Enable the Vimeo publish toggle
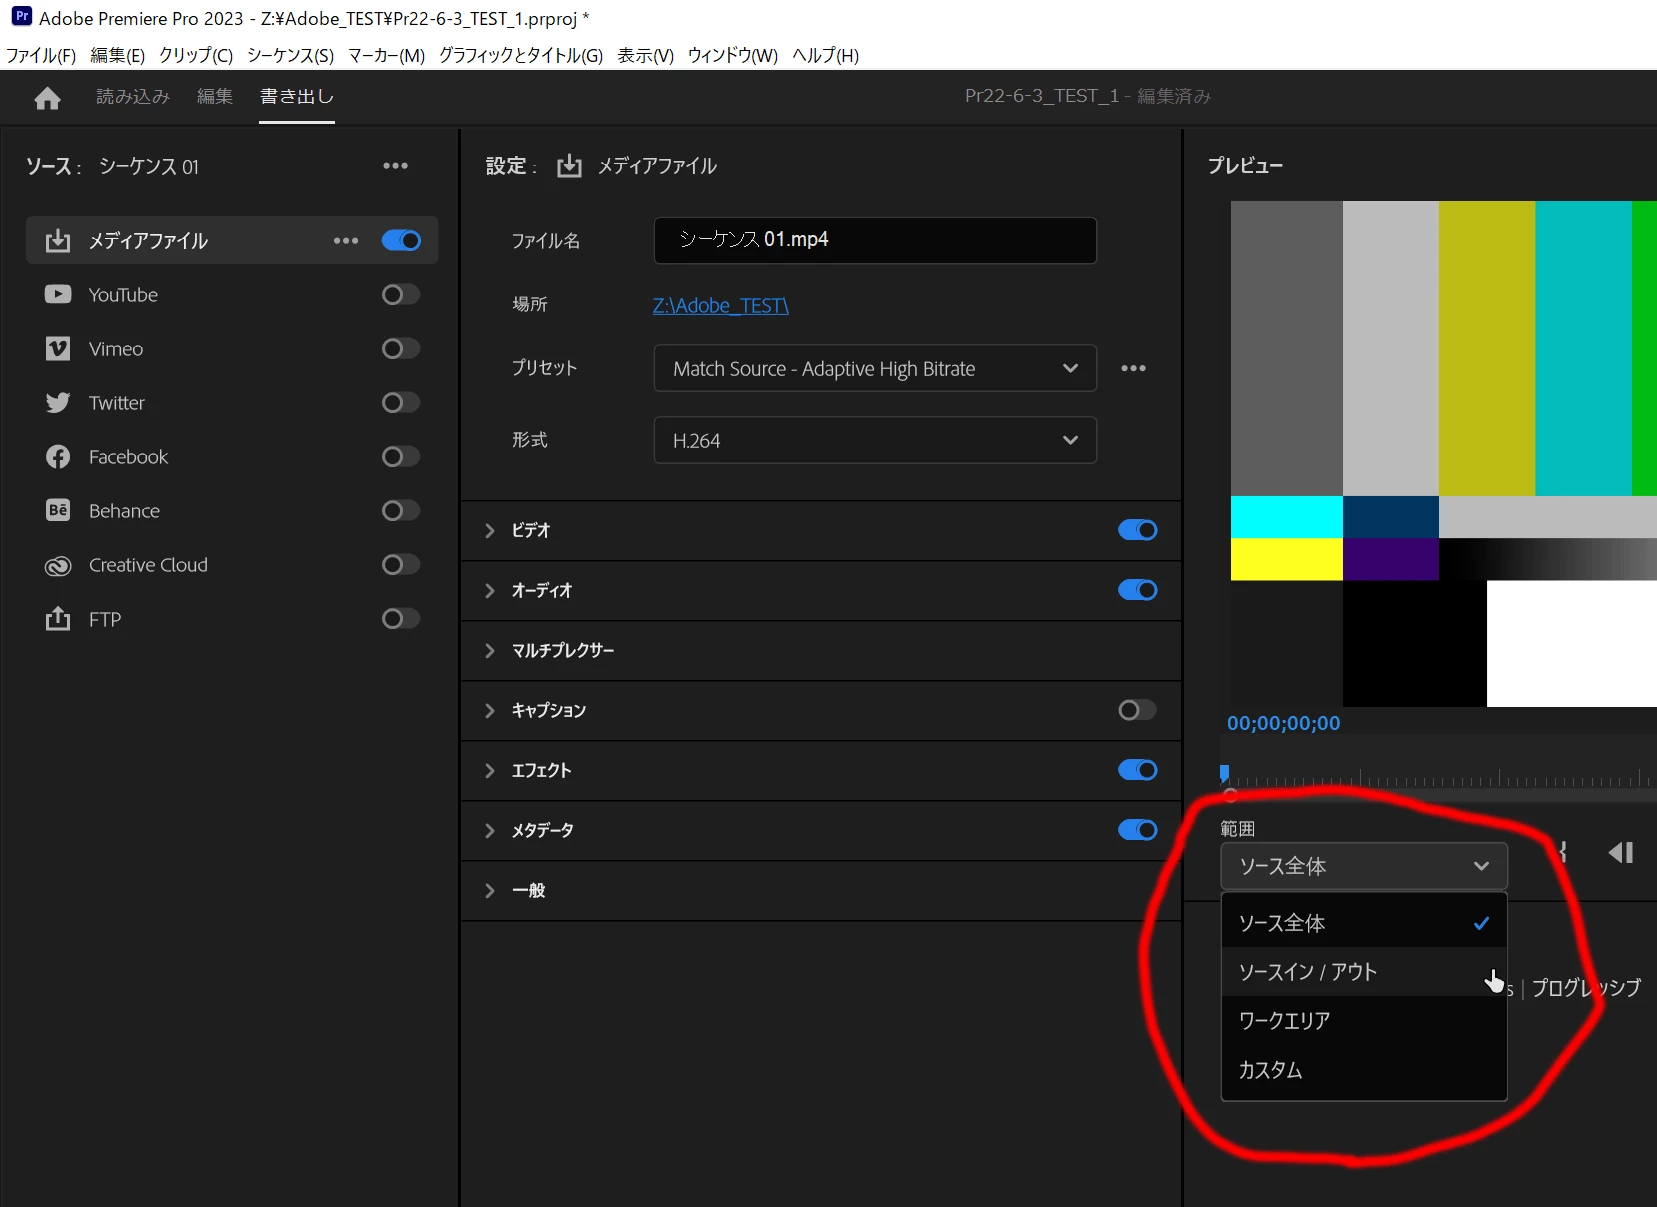The width and height of the screenshot is (1657, 1207). [x=401, y=349]
